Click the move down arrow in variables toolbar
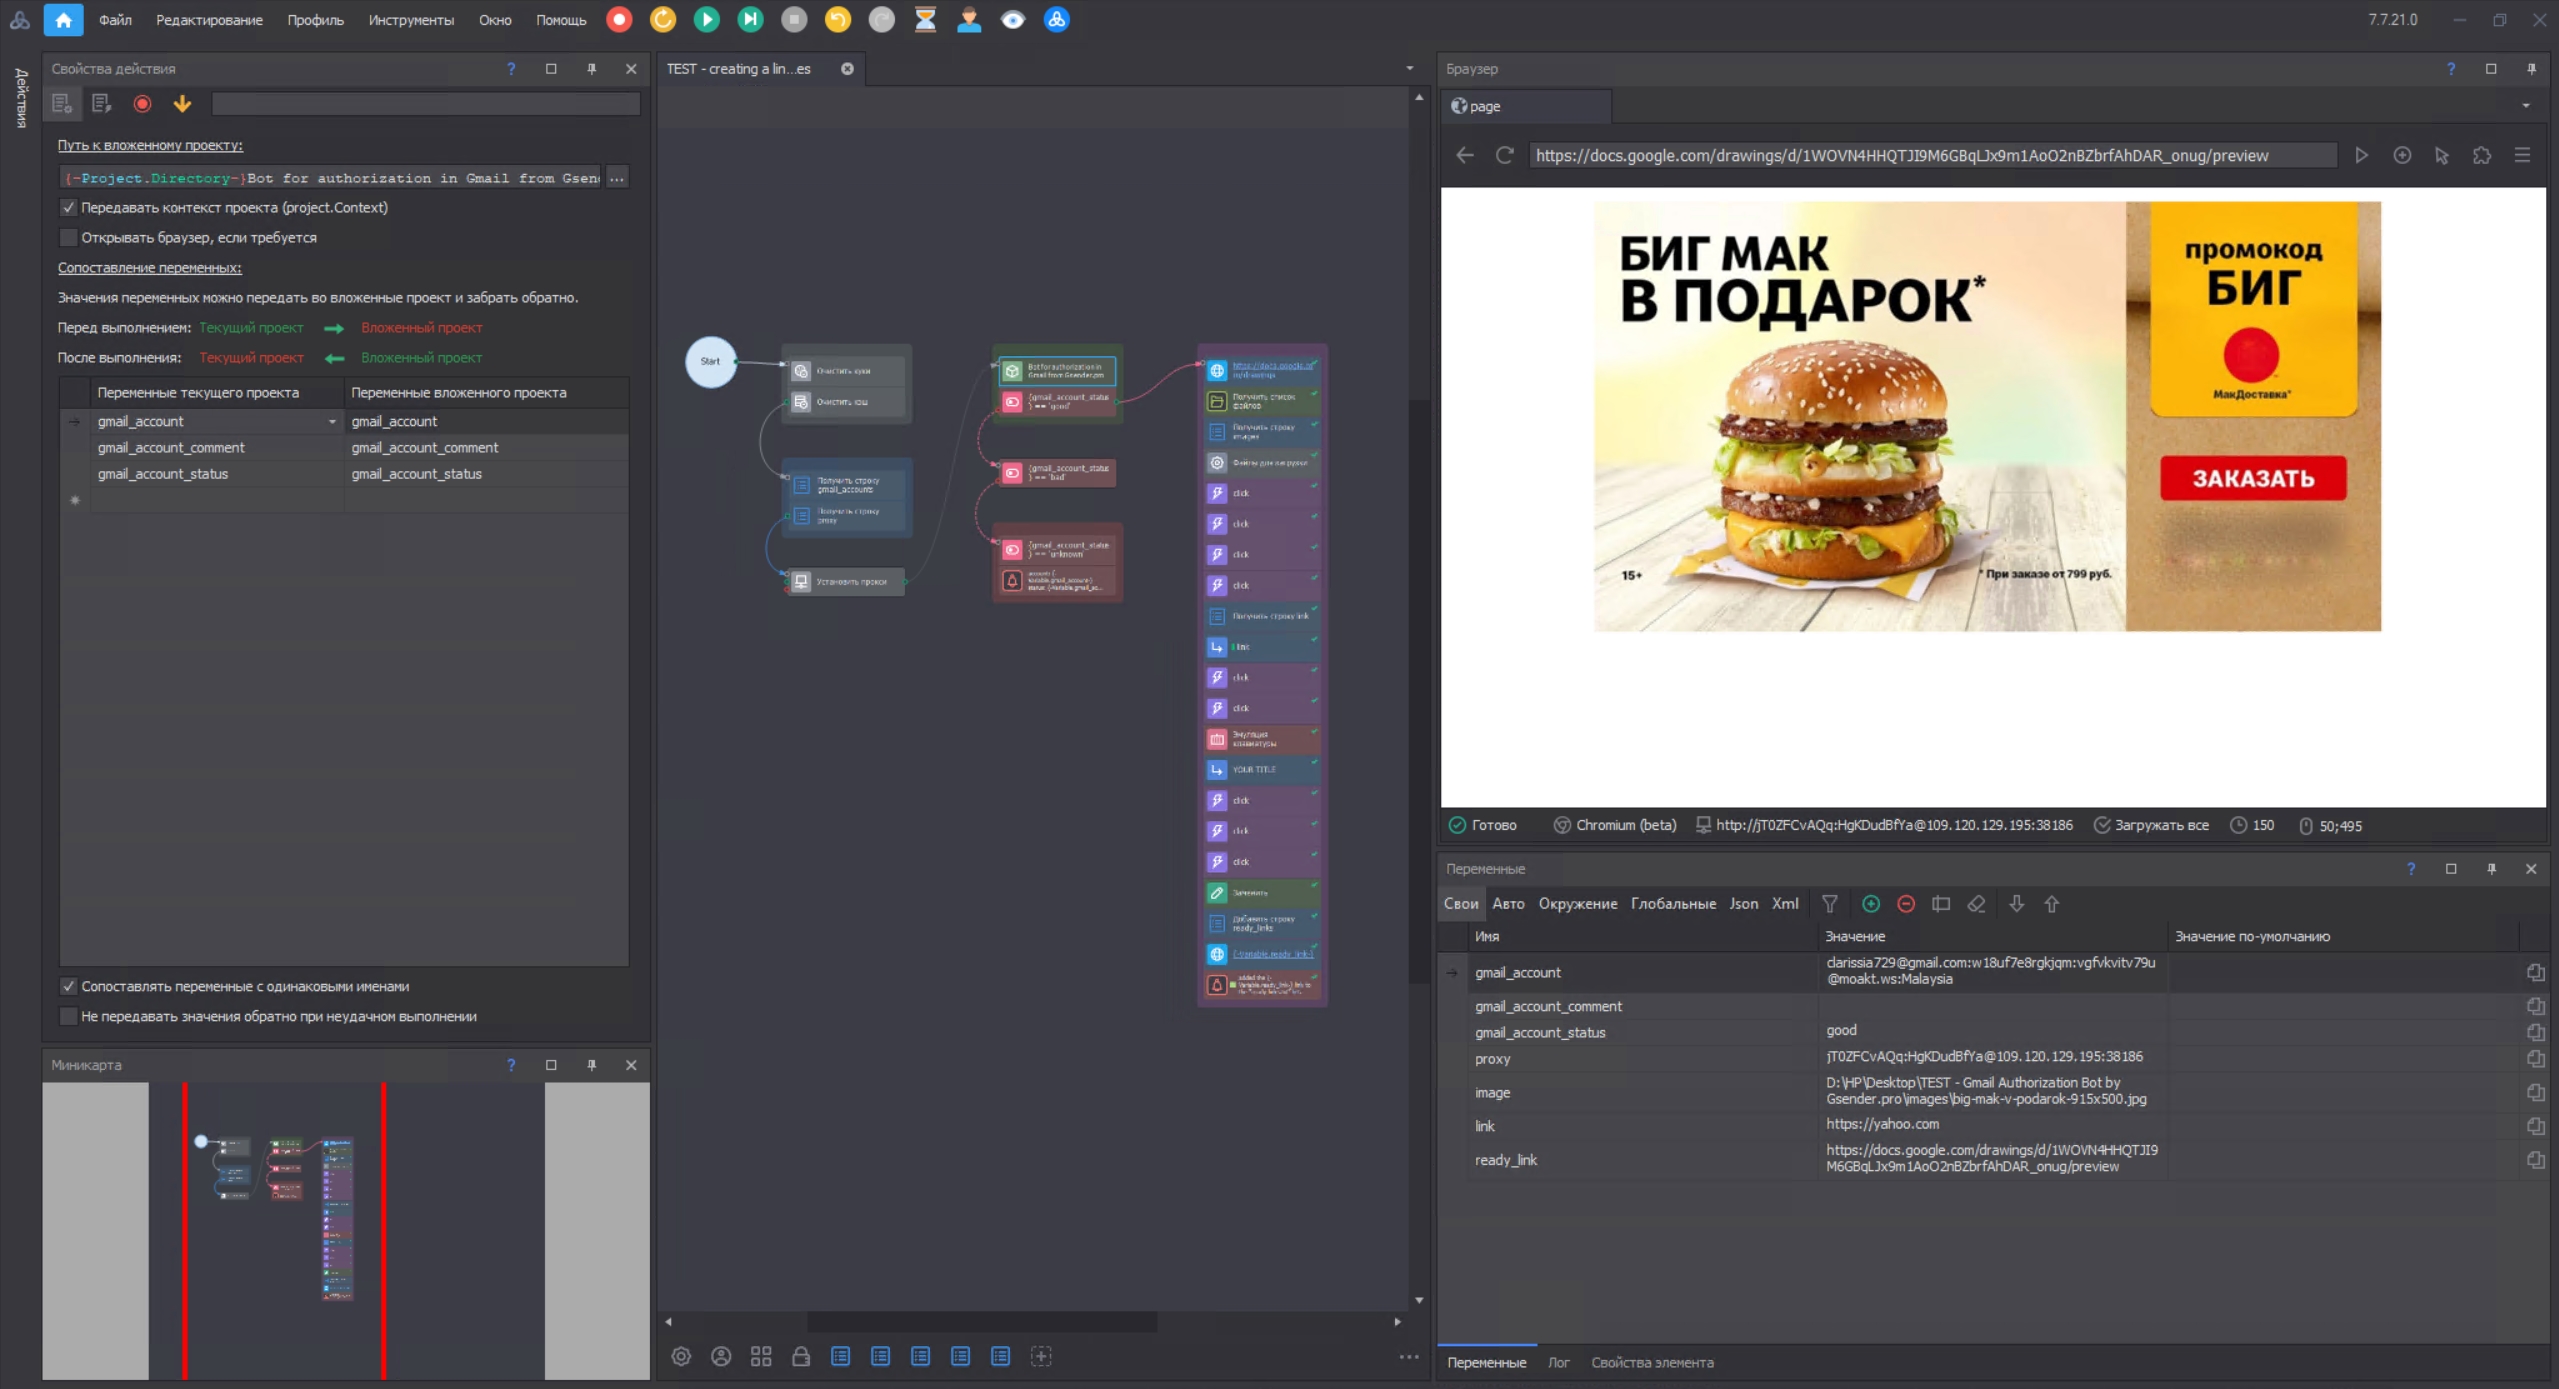 click(x=2016, y=904)
